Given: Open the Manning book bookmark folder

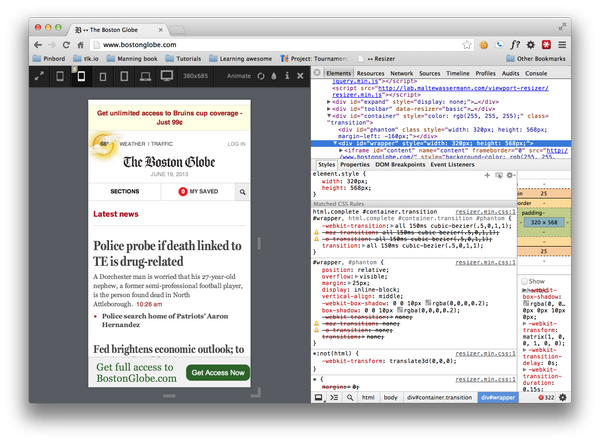Looking at the screenshot, I should coord(132,59).
